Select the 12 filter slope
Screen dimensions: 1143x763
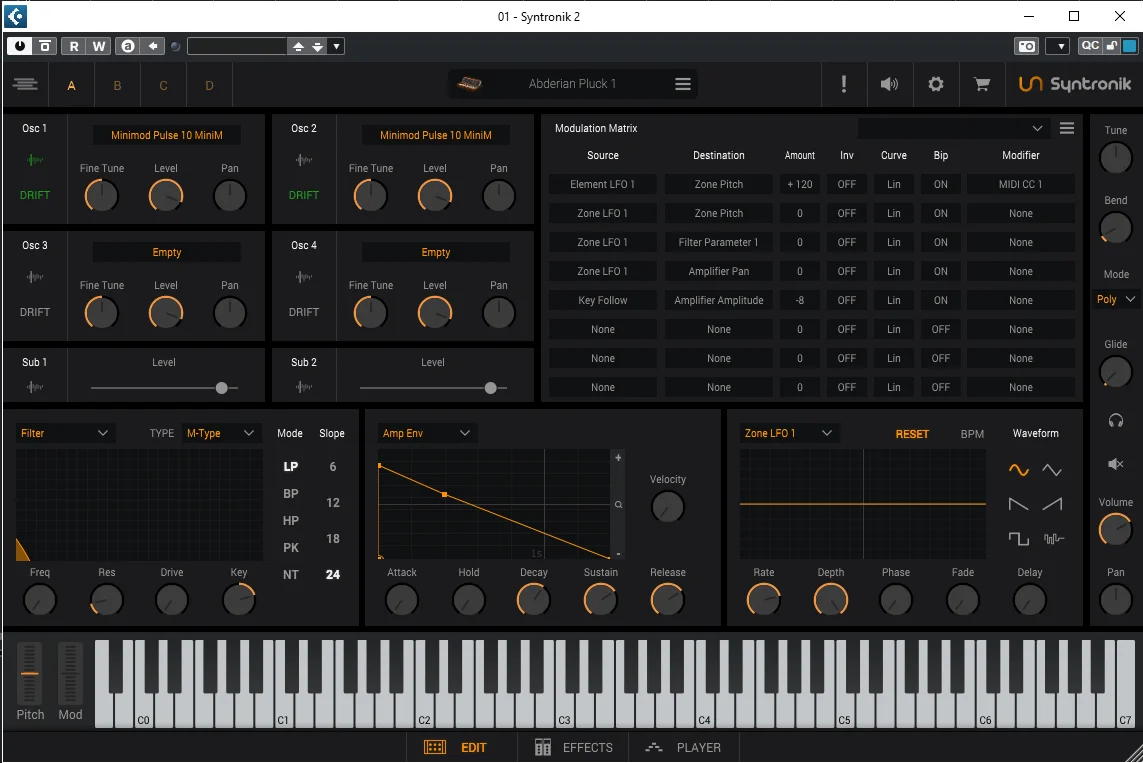(x=332, y=503)
